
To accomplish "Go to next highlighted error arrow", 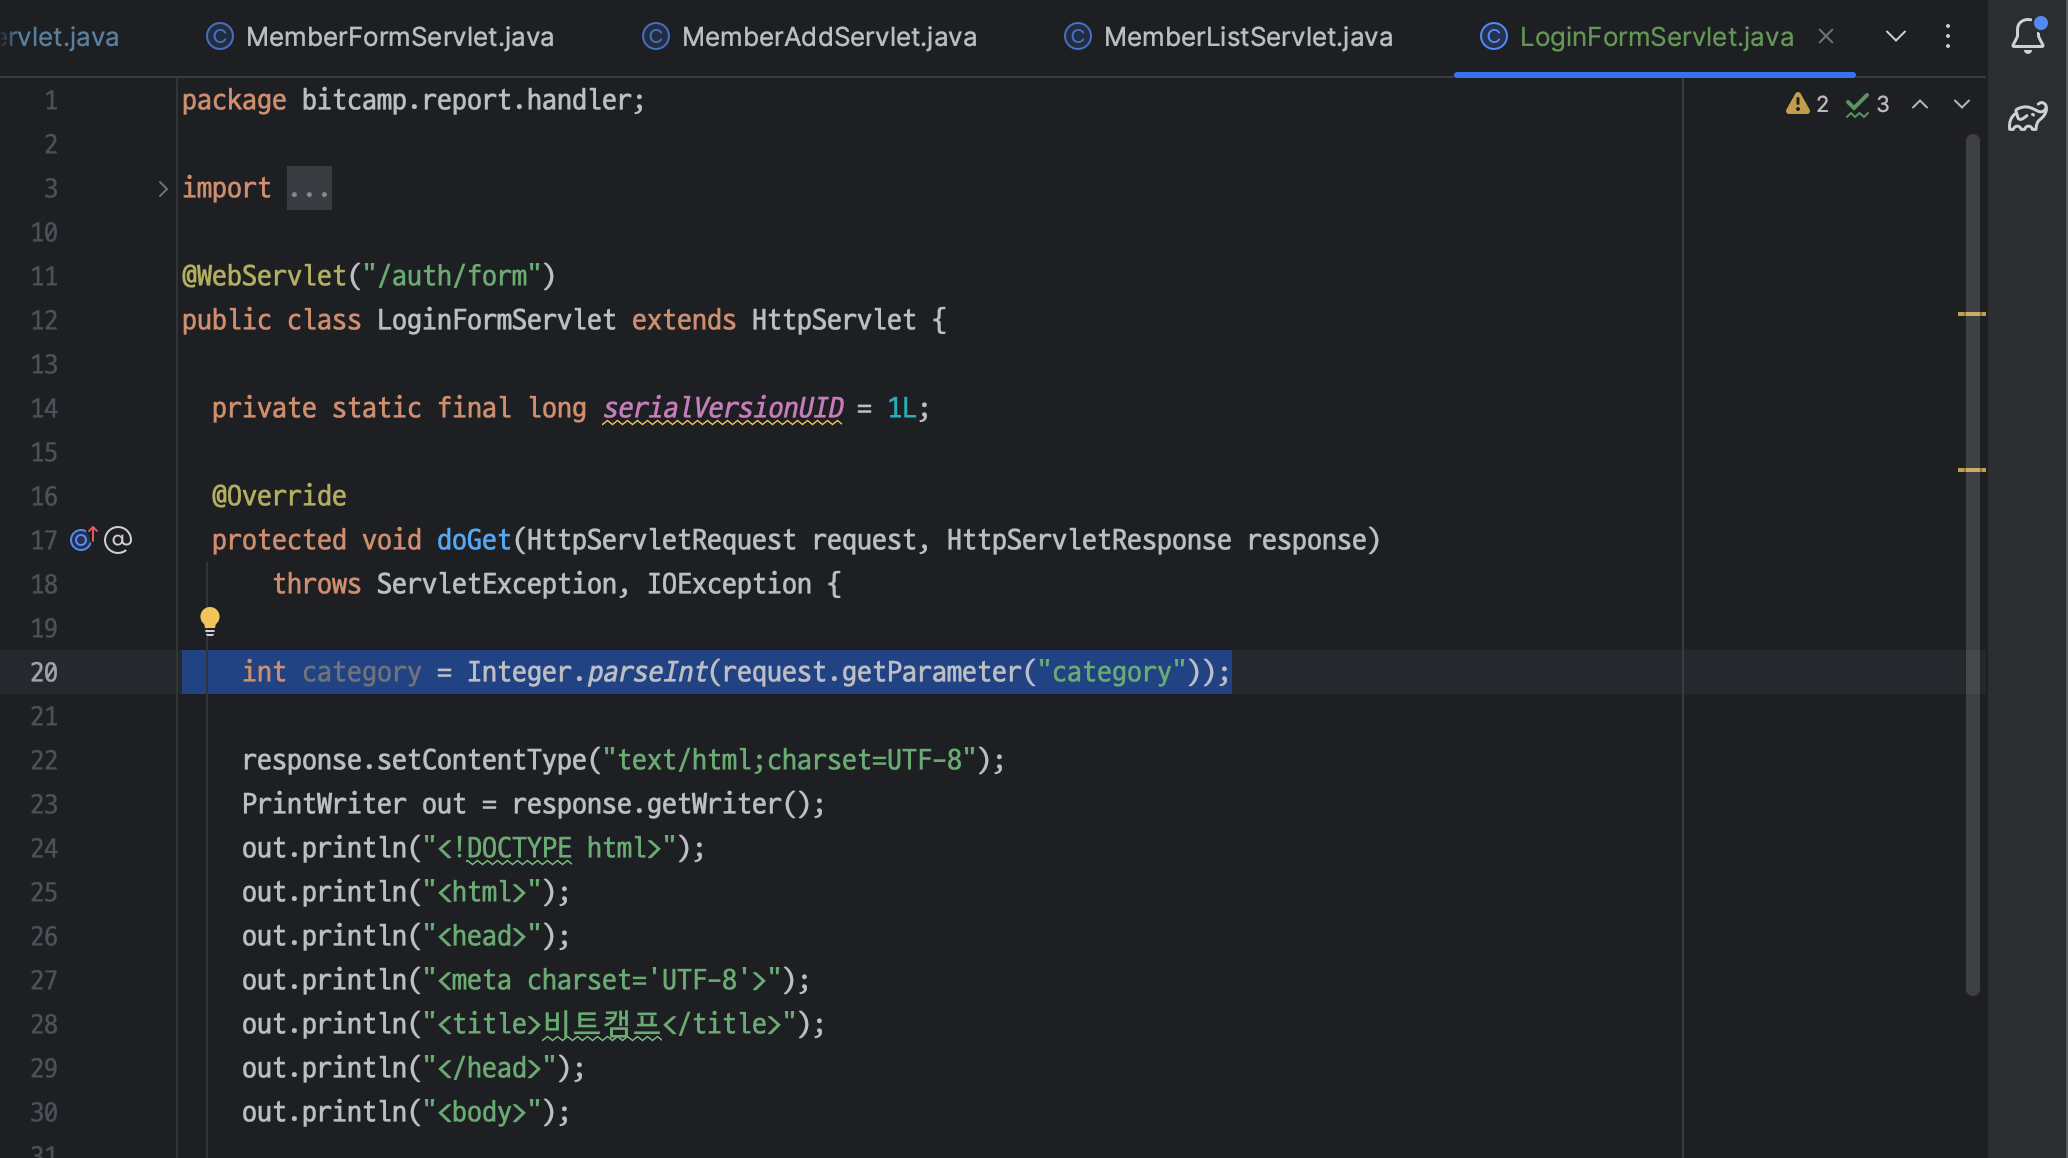I will [x=1961, y=104].
